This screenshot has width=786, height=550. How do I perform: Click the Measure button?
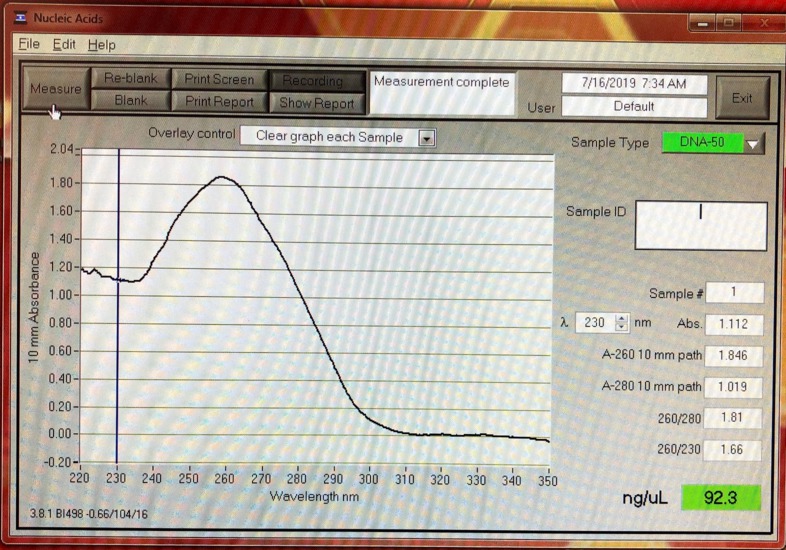(55, 89)
